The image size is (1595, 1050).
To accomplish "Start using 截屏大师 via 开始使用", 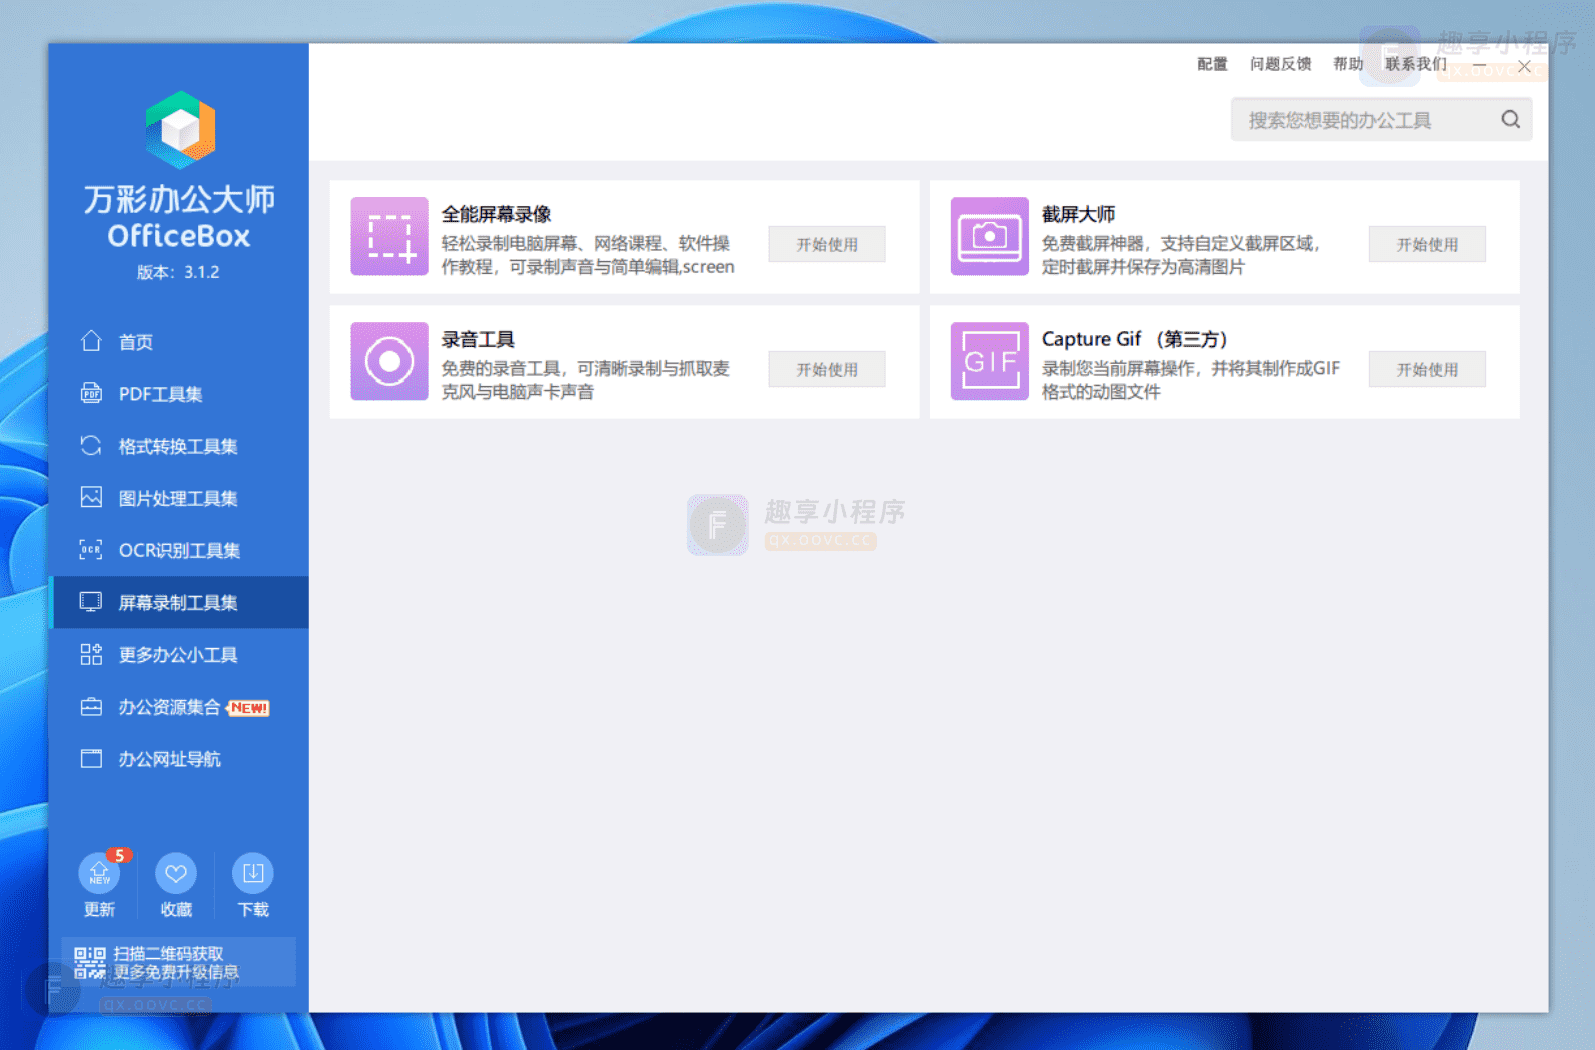I will [1427, 244].
